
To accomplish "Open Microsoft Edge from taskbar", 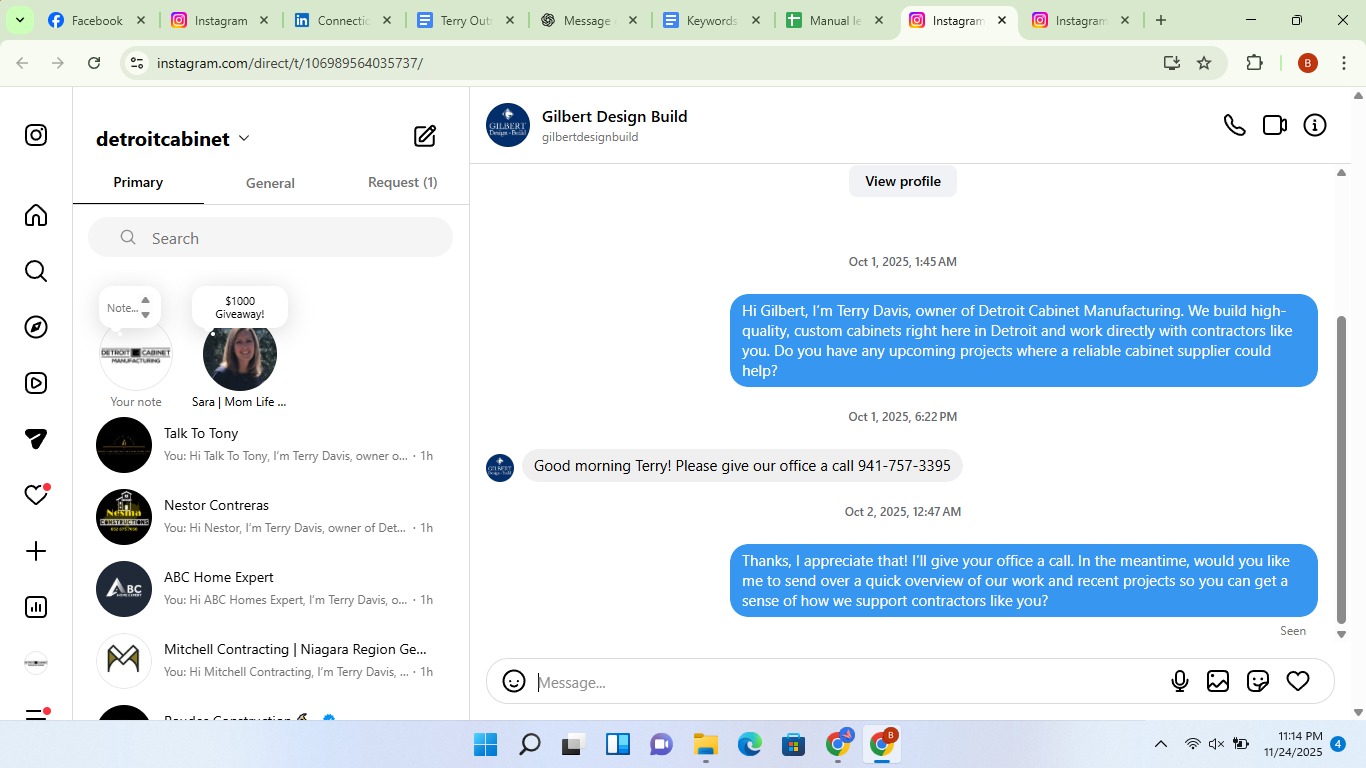I will pos(750,744).
